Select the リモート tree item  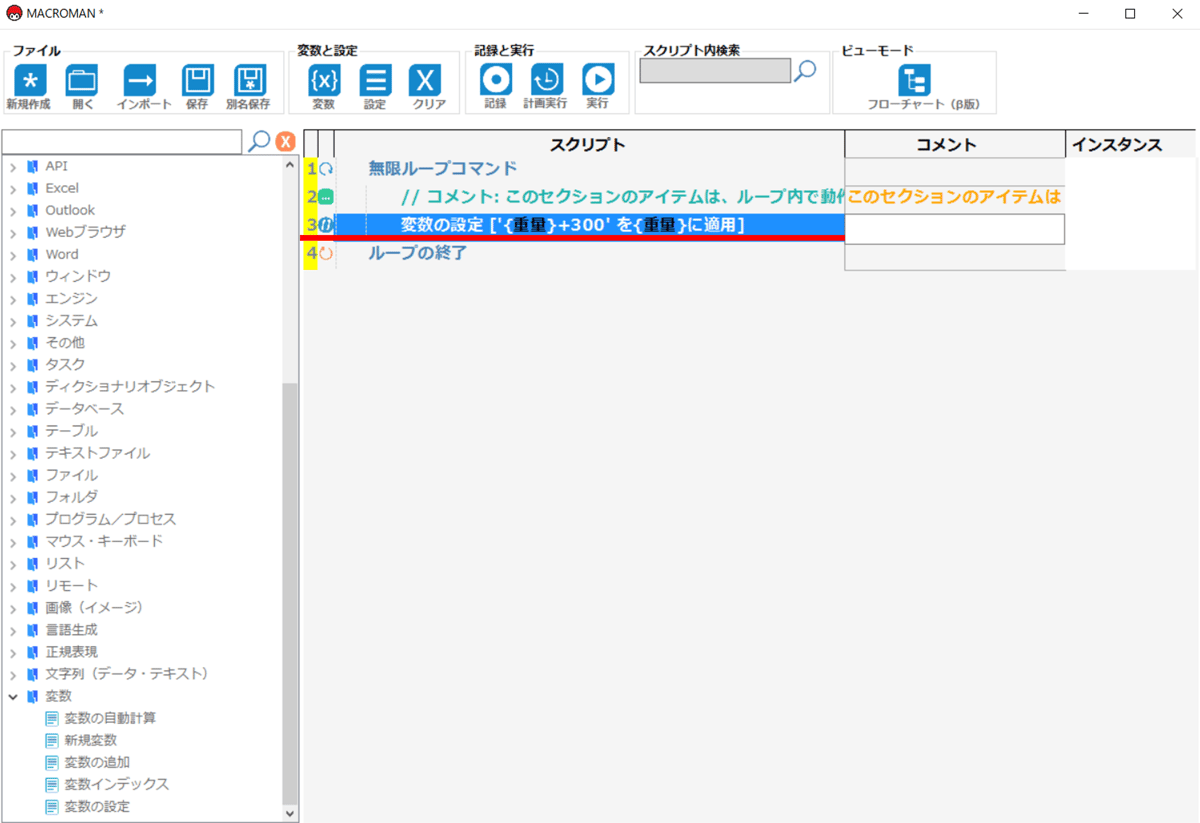point(71,585)
